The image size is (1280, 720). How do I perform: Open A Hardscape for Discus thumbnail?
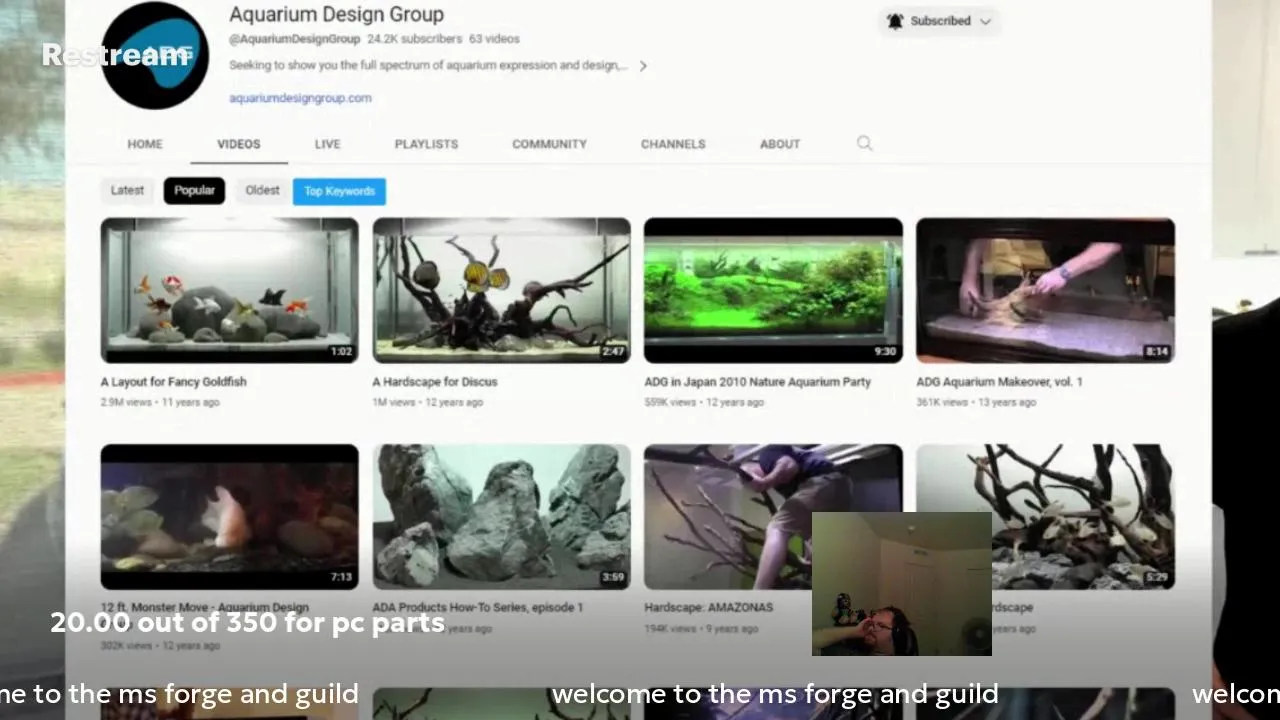pos(501,290)
